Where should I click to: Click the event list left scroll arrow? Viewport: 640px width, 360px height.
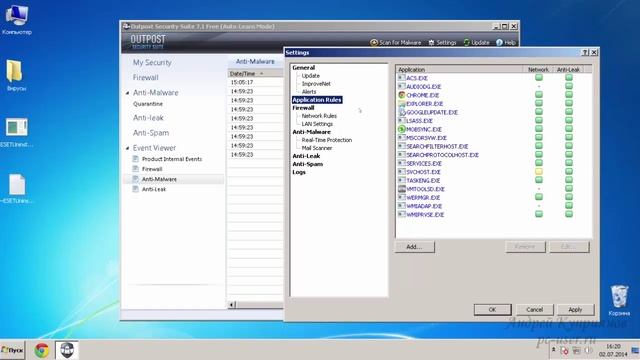point(231,304)
